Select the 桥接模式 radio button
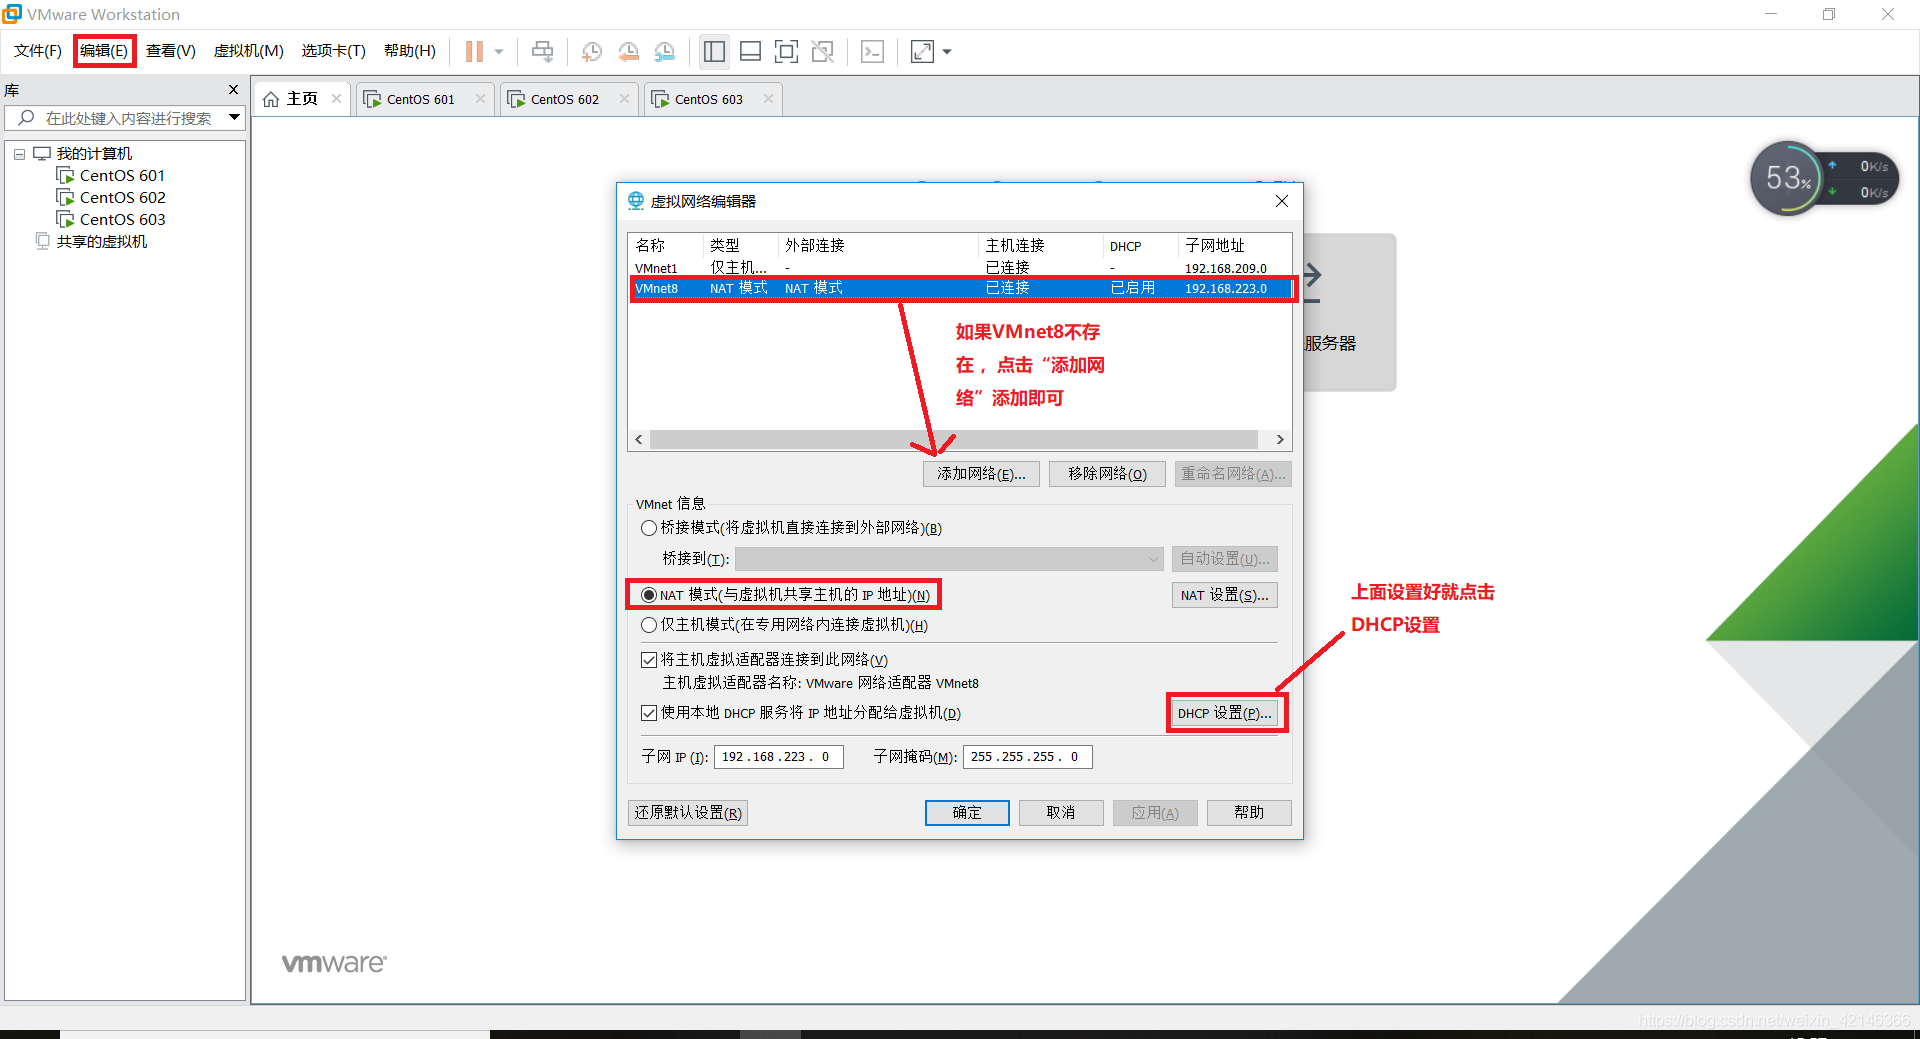The width and height of the screenshot is (1920, 1039). click(x=649, y=528)
